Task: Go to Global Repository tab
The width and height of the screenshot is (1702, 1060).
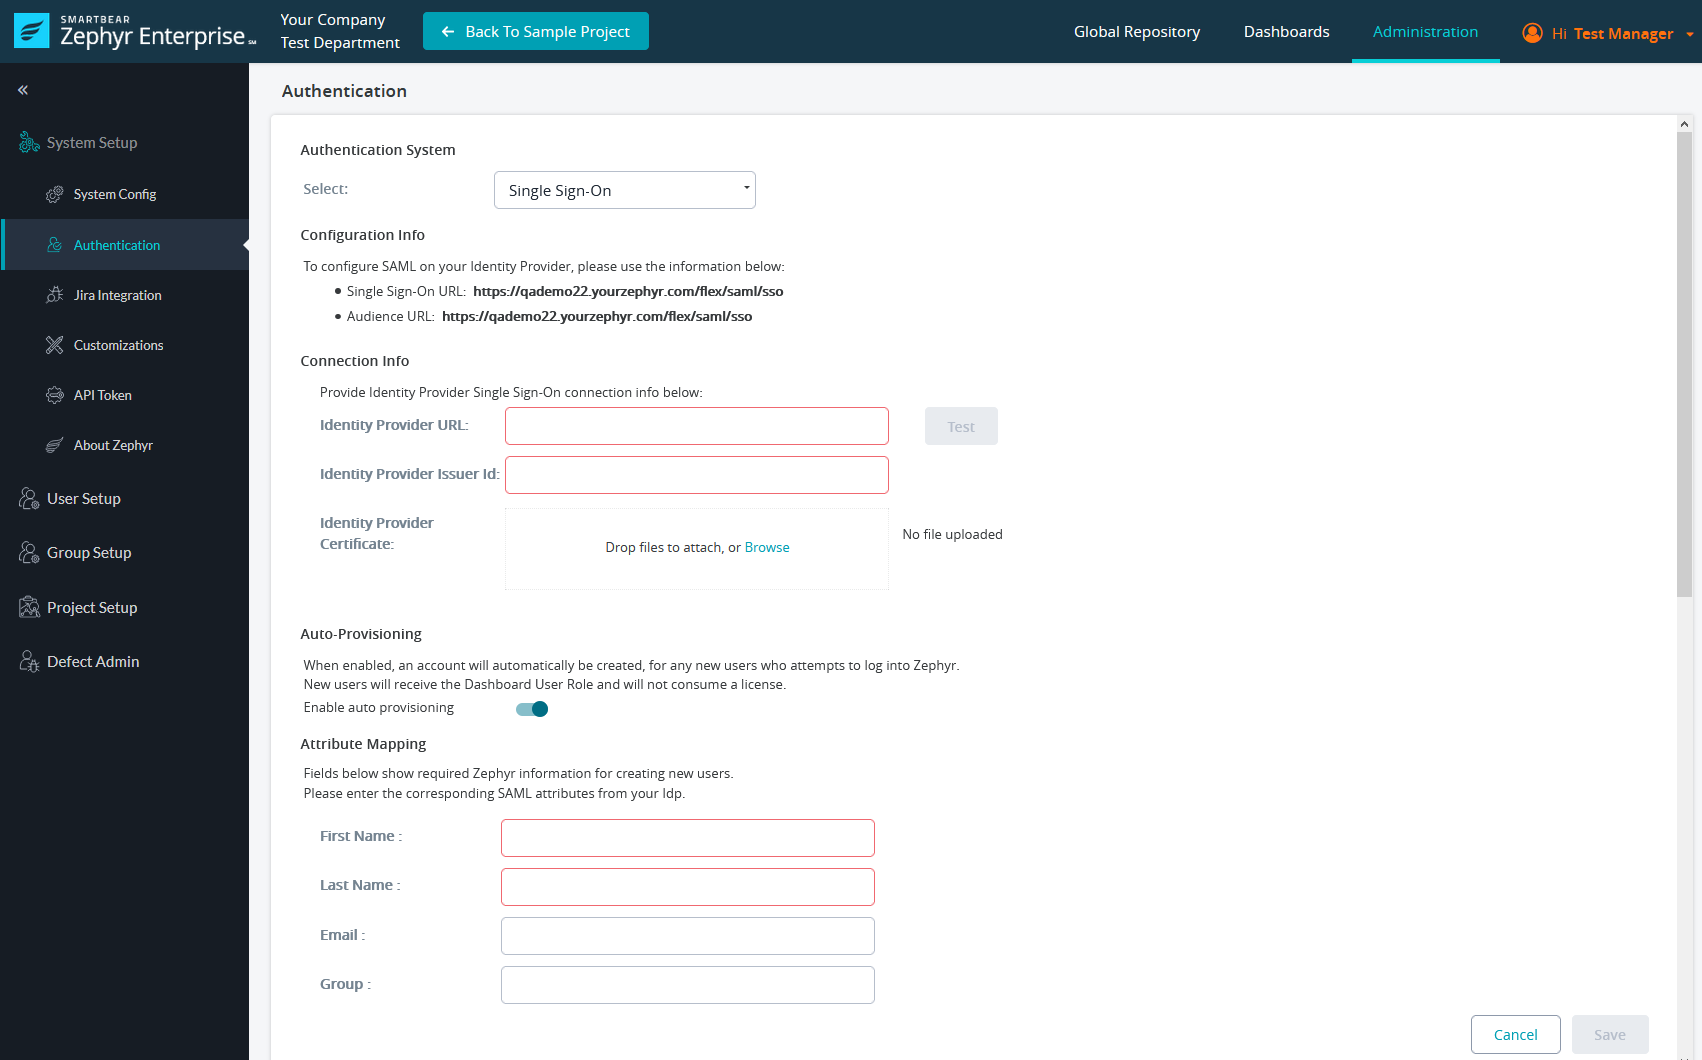Action: 1136,32
